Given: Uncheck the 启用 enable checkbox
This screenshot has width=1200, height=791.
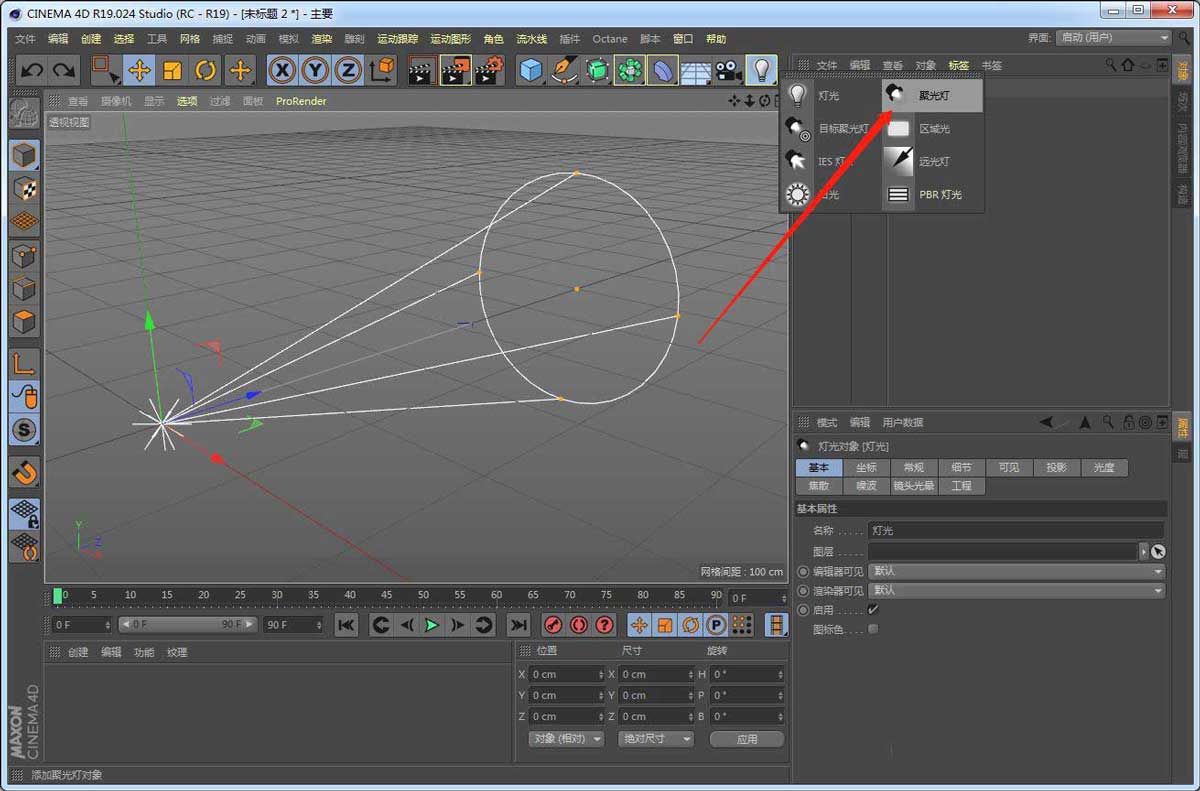Looking at the screenshot, I should (x=873, y=610).
